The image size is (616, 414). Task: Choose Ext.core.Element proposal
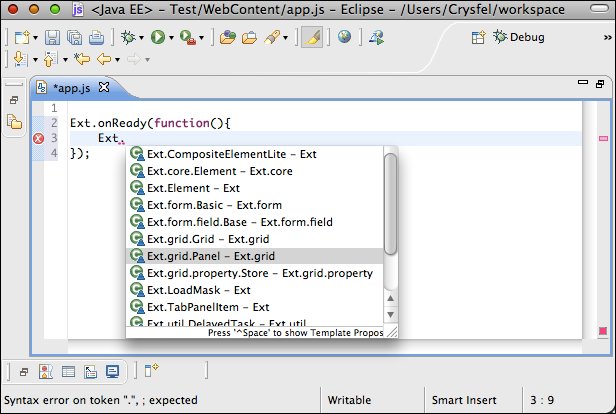255,171
